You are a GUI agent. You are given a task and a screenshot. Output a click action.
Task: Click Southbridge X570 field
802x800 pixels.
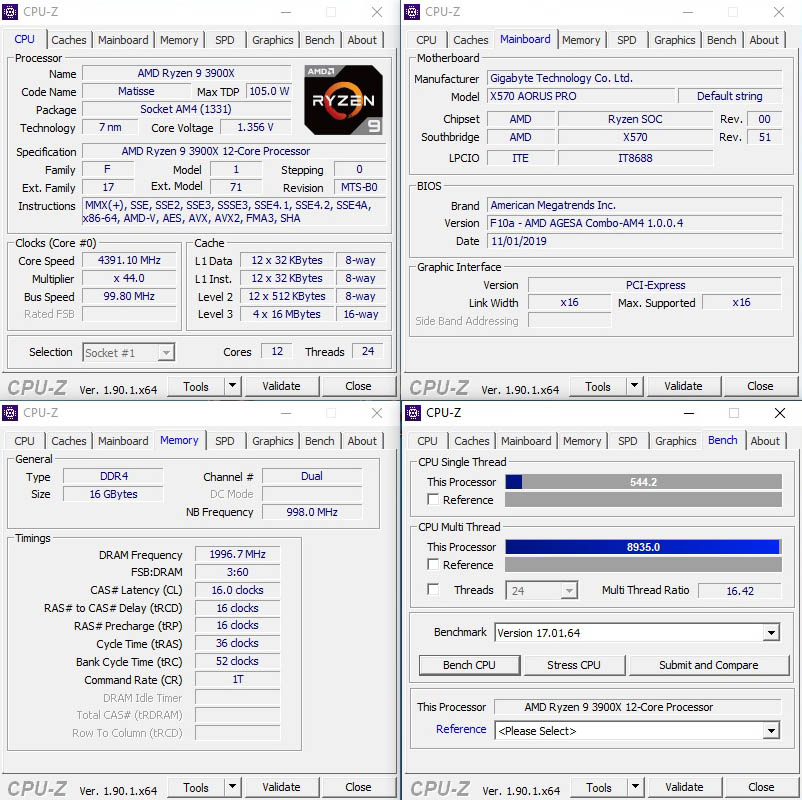[635, 137]
